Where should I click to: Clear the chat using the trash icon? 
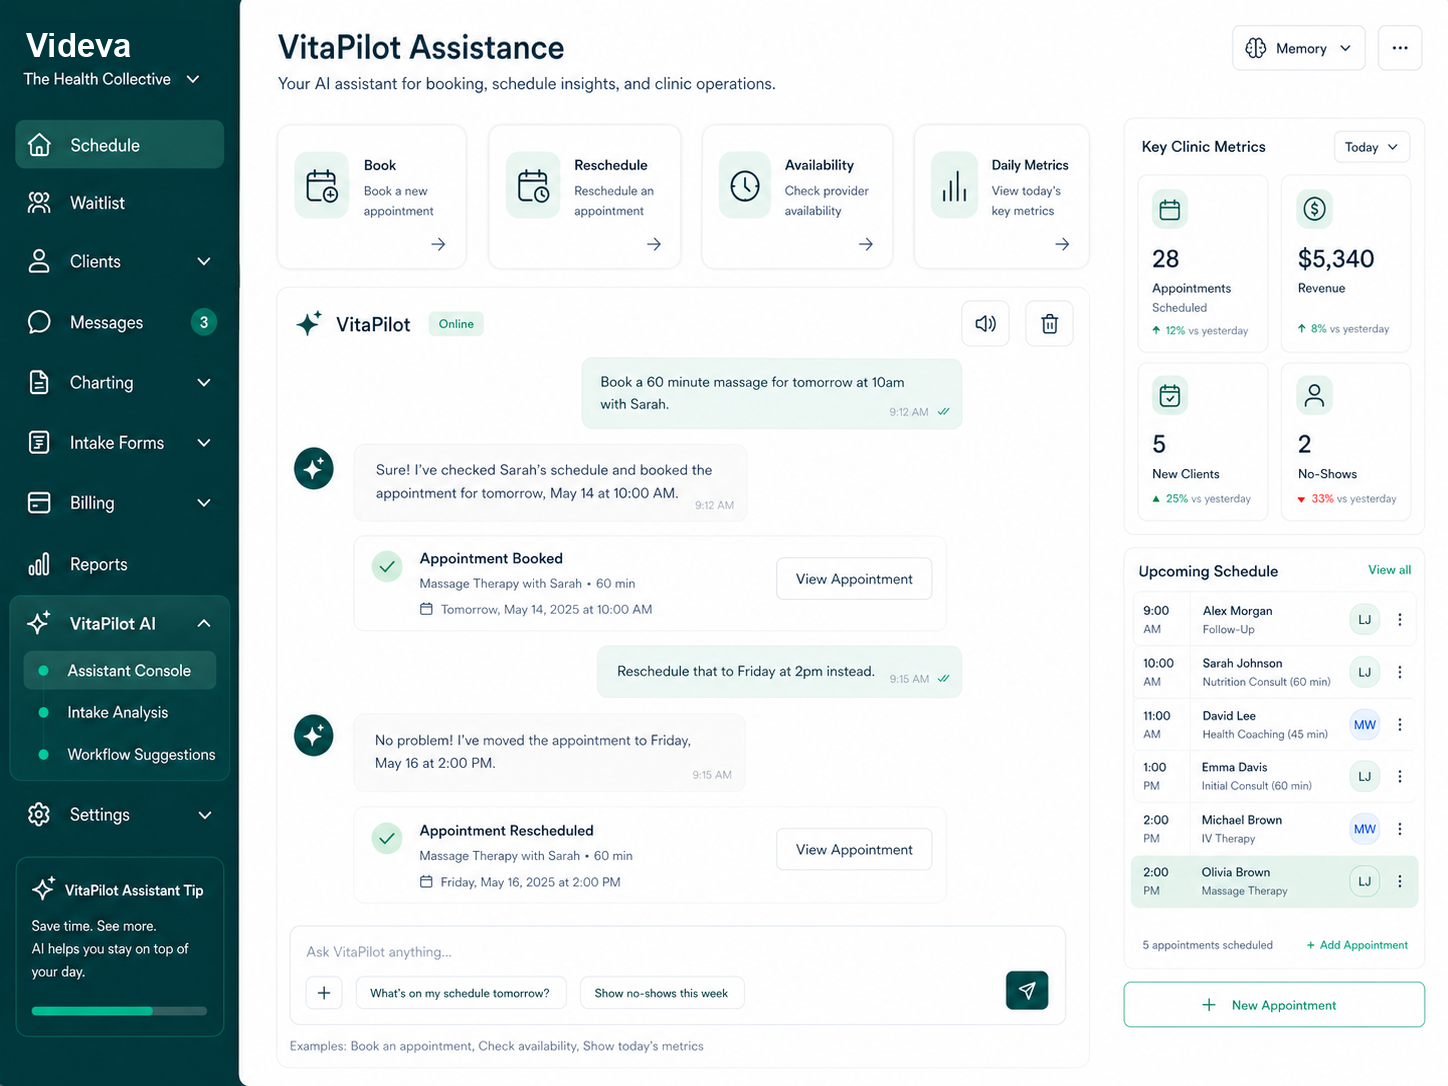pos(1048,323)
